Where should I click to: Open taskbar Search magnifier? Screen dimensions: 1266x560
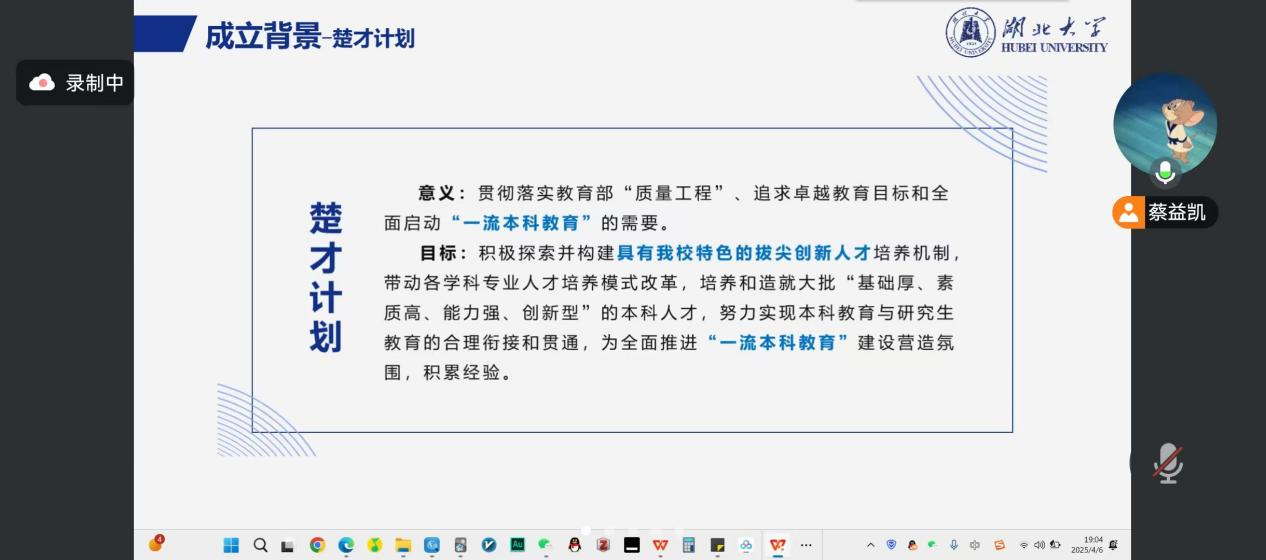point(260,545)
